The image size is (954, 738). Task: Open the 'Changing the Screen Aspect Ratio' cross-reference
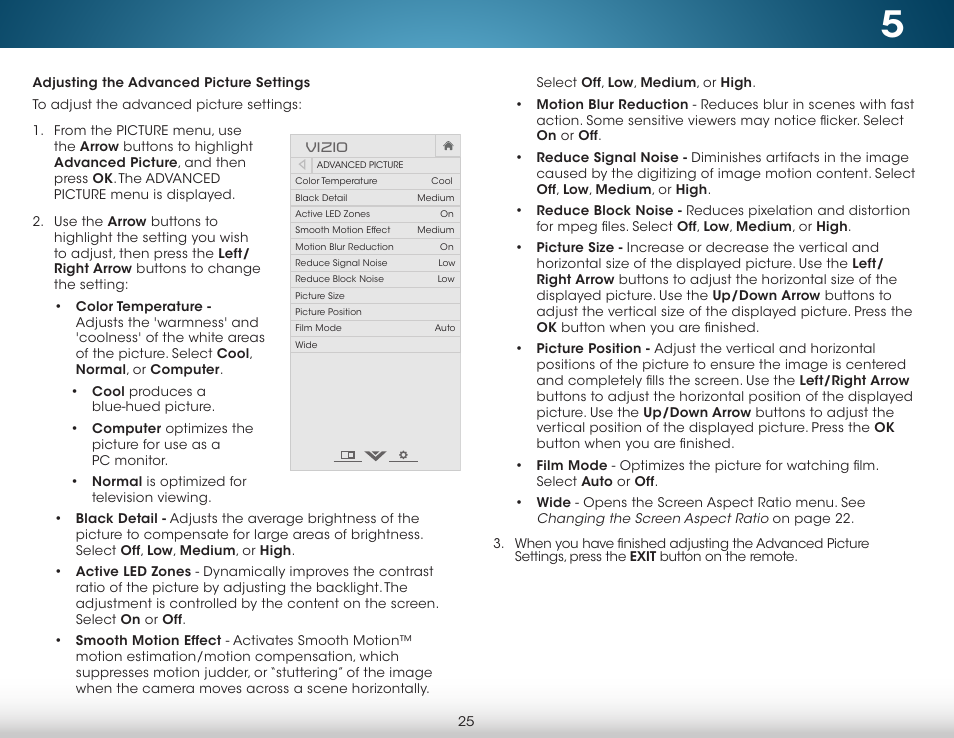pos(652,518)
